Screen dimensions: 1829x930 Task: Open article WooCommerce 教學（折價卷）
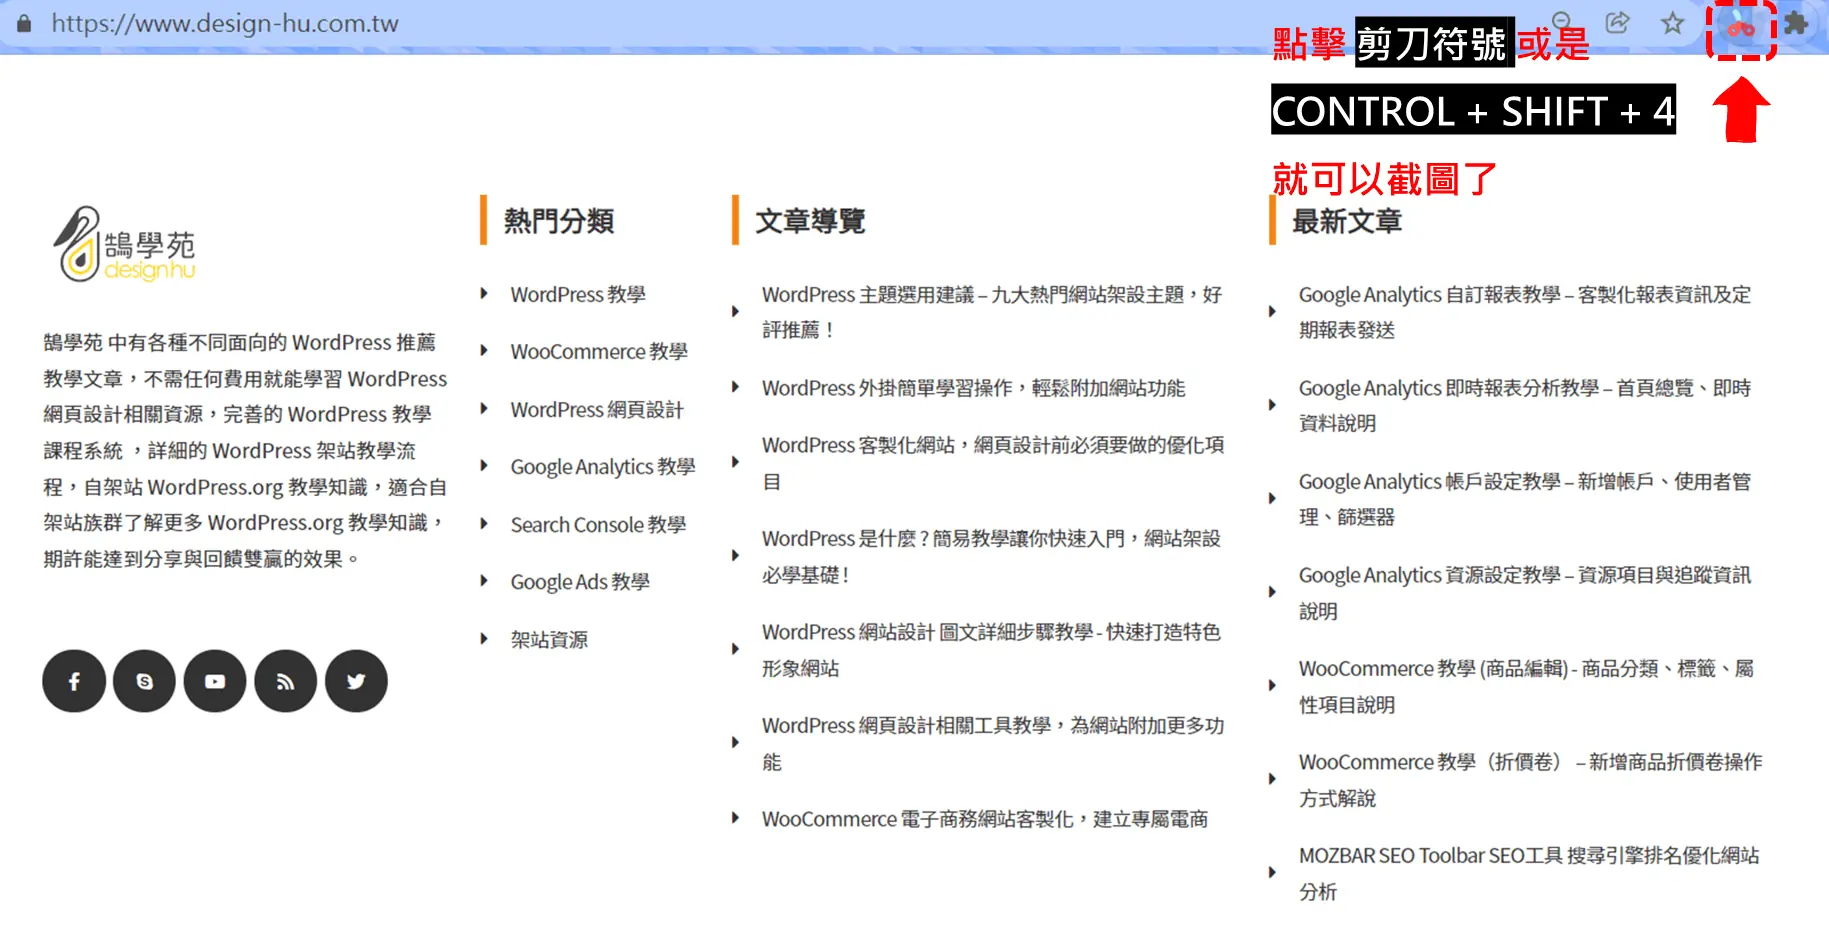click(x=1531, y=779)
